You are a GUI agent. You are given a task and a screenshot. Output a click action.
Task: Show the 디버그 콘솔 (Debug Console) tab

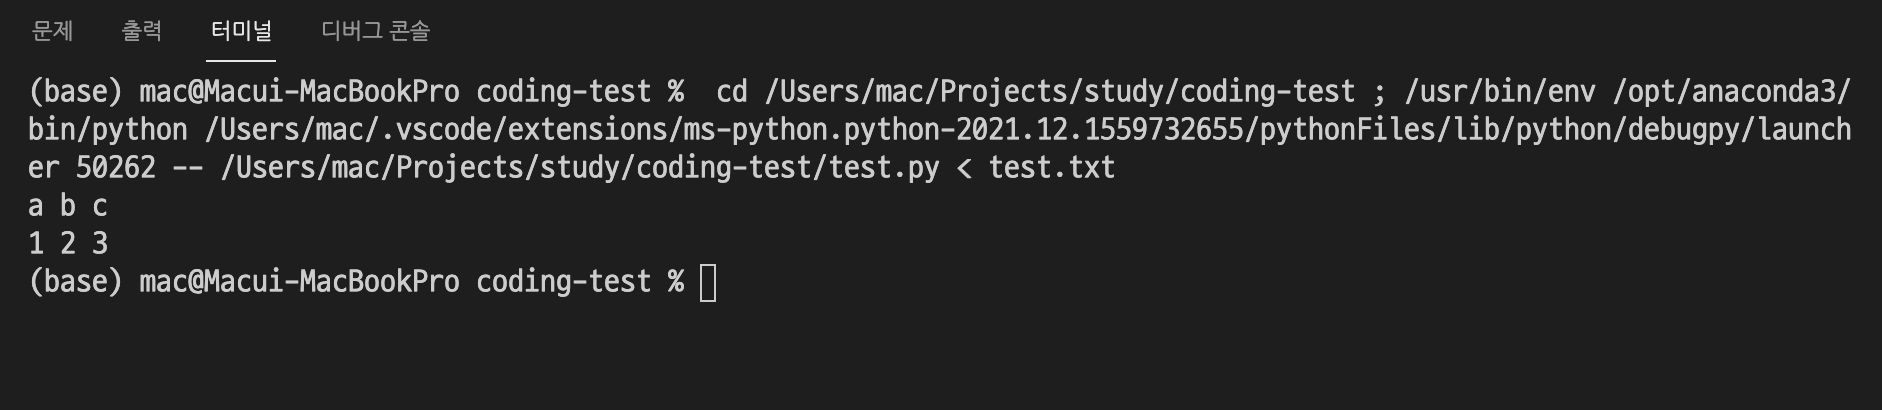tap(375, 31)
